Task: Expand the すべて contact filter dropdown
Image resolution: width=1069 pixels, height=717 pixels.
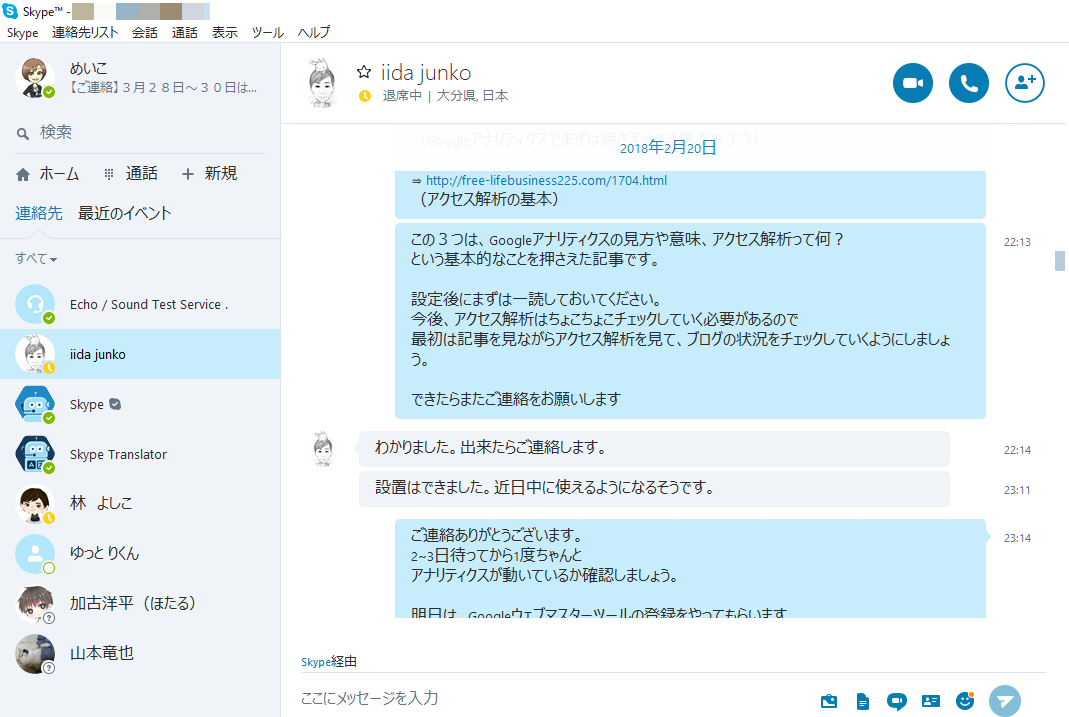Action: click(x=36, y=259)
